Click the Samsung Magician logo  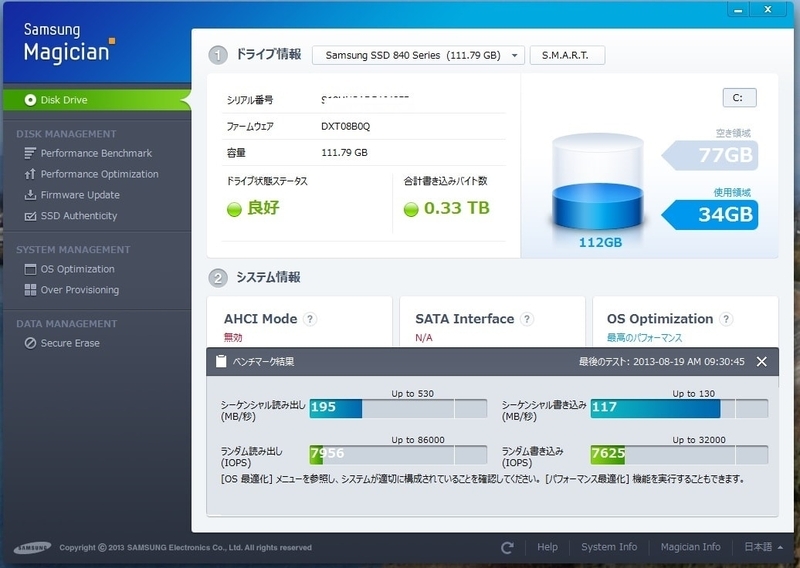[69, 43]
